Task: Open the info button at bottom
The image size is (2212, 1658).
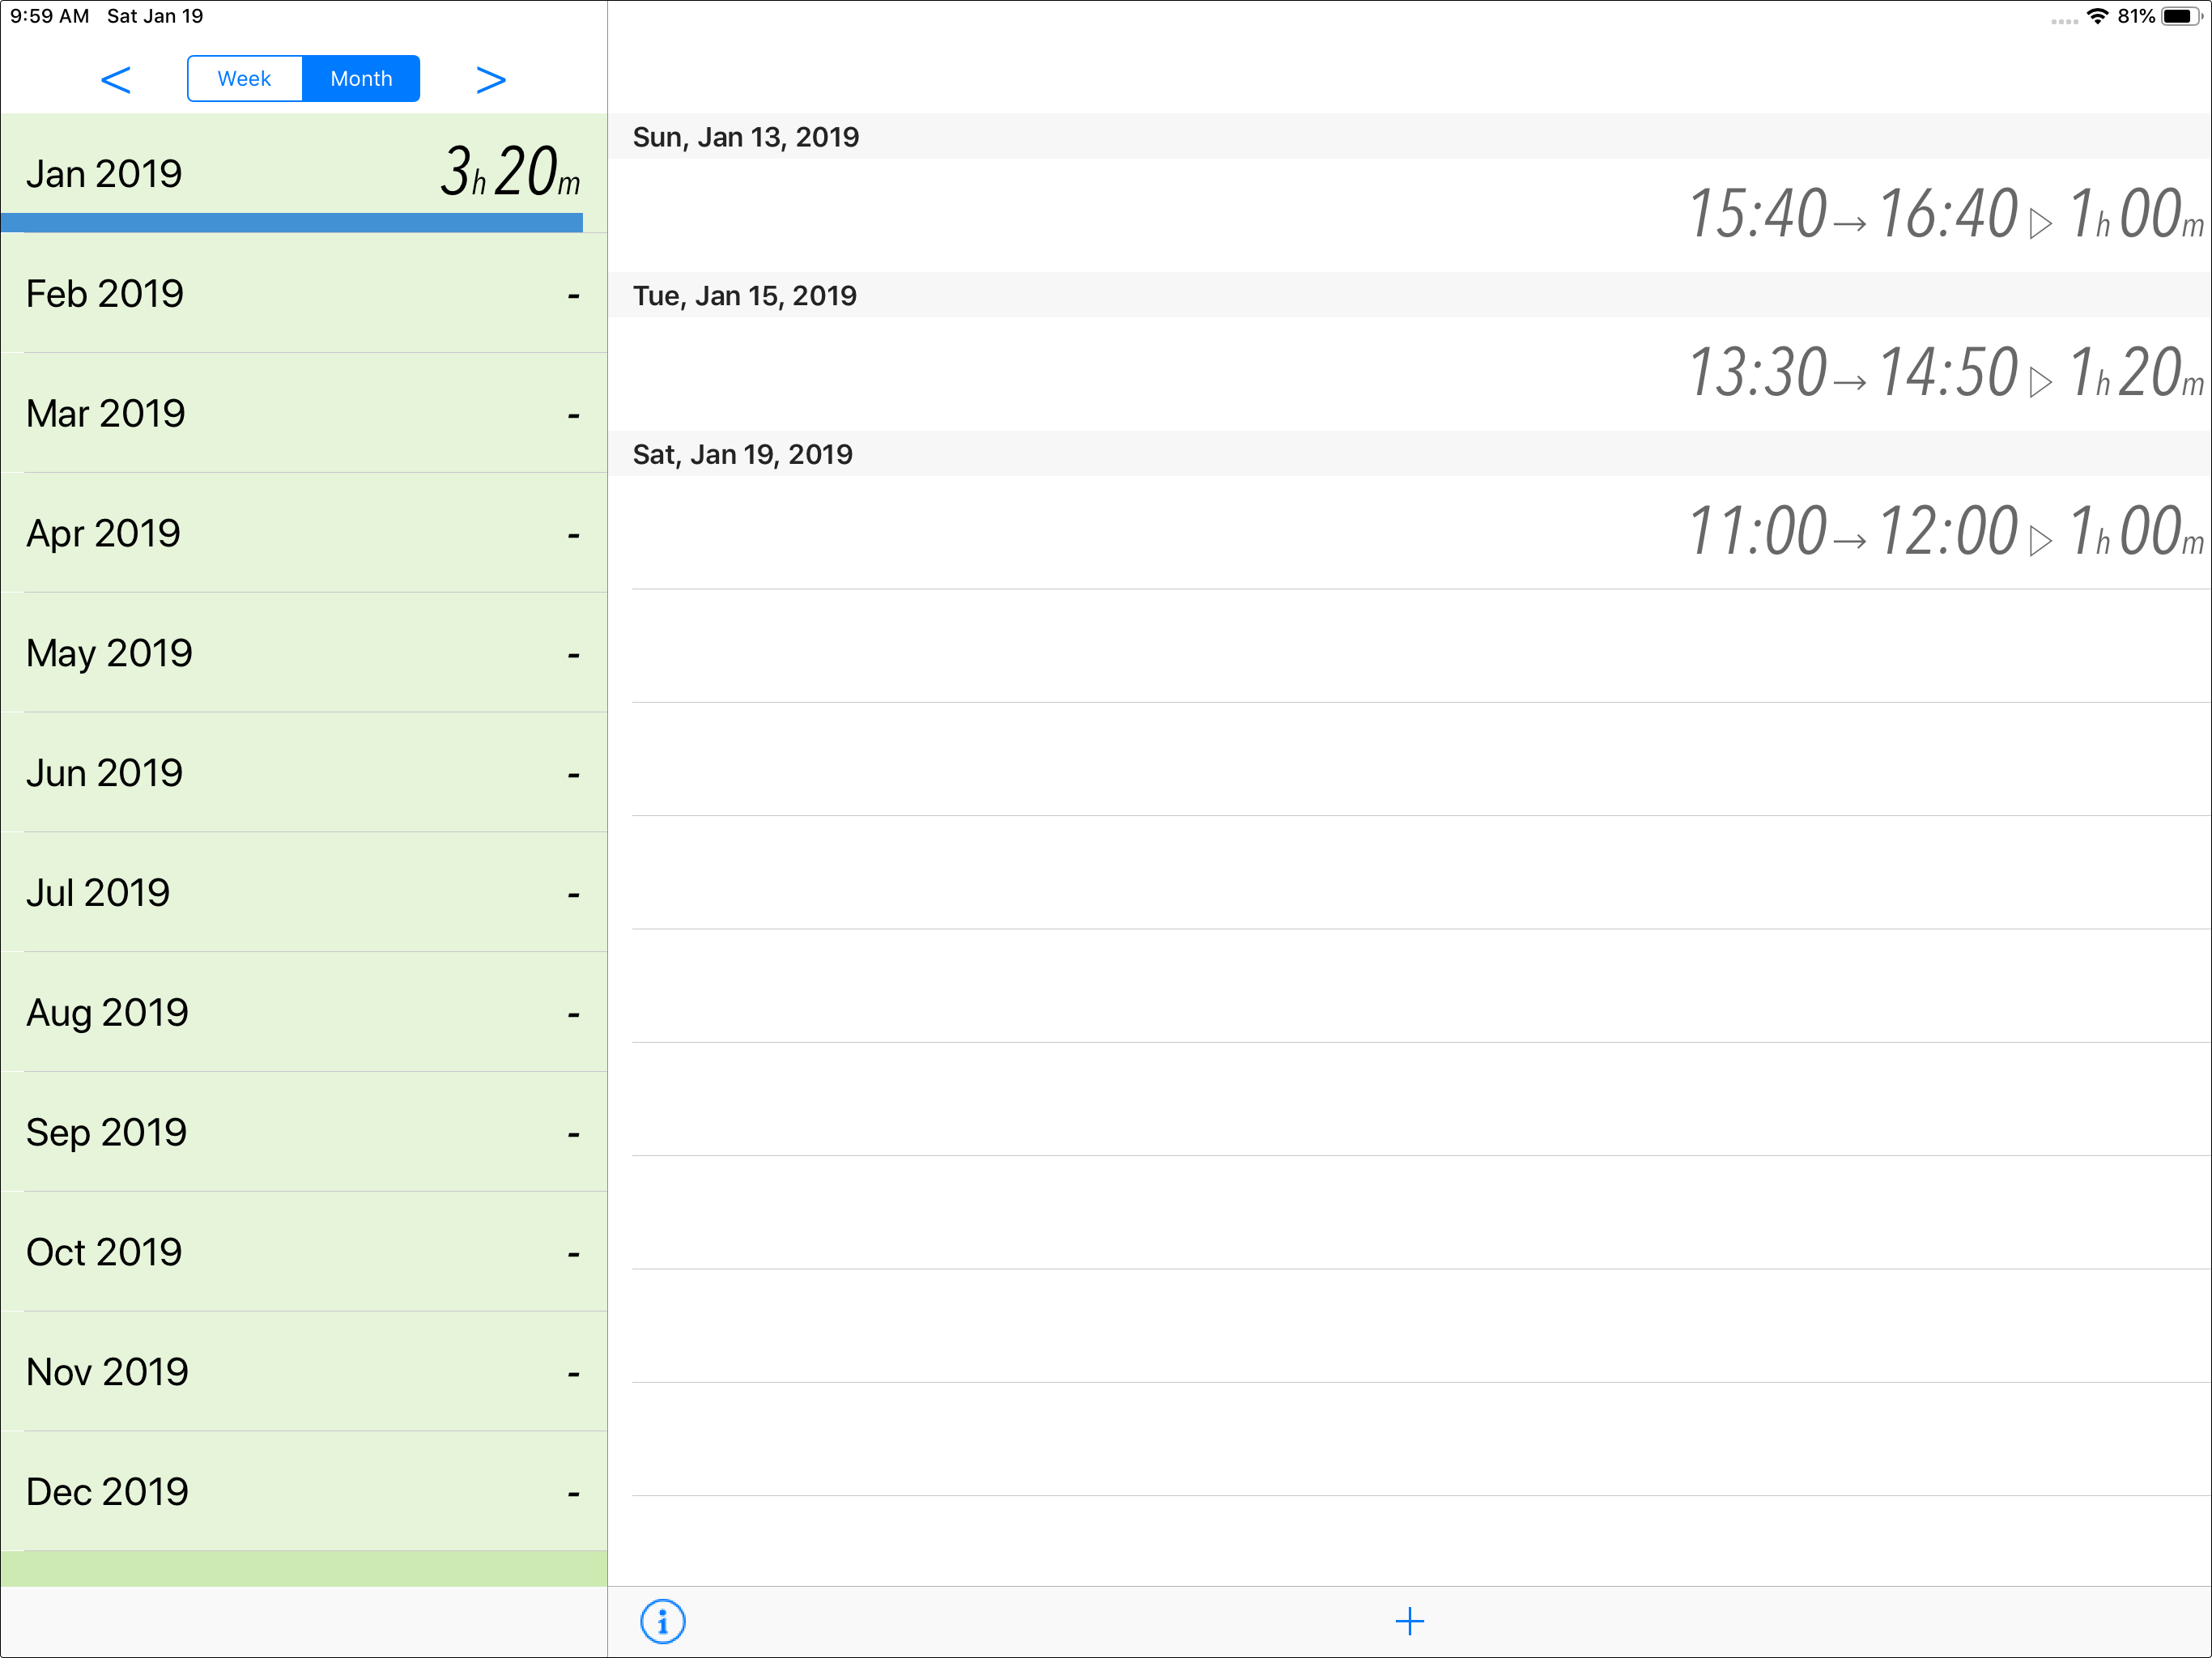Action: [x=662, y=1621]
